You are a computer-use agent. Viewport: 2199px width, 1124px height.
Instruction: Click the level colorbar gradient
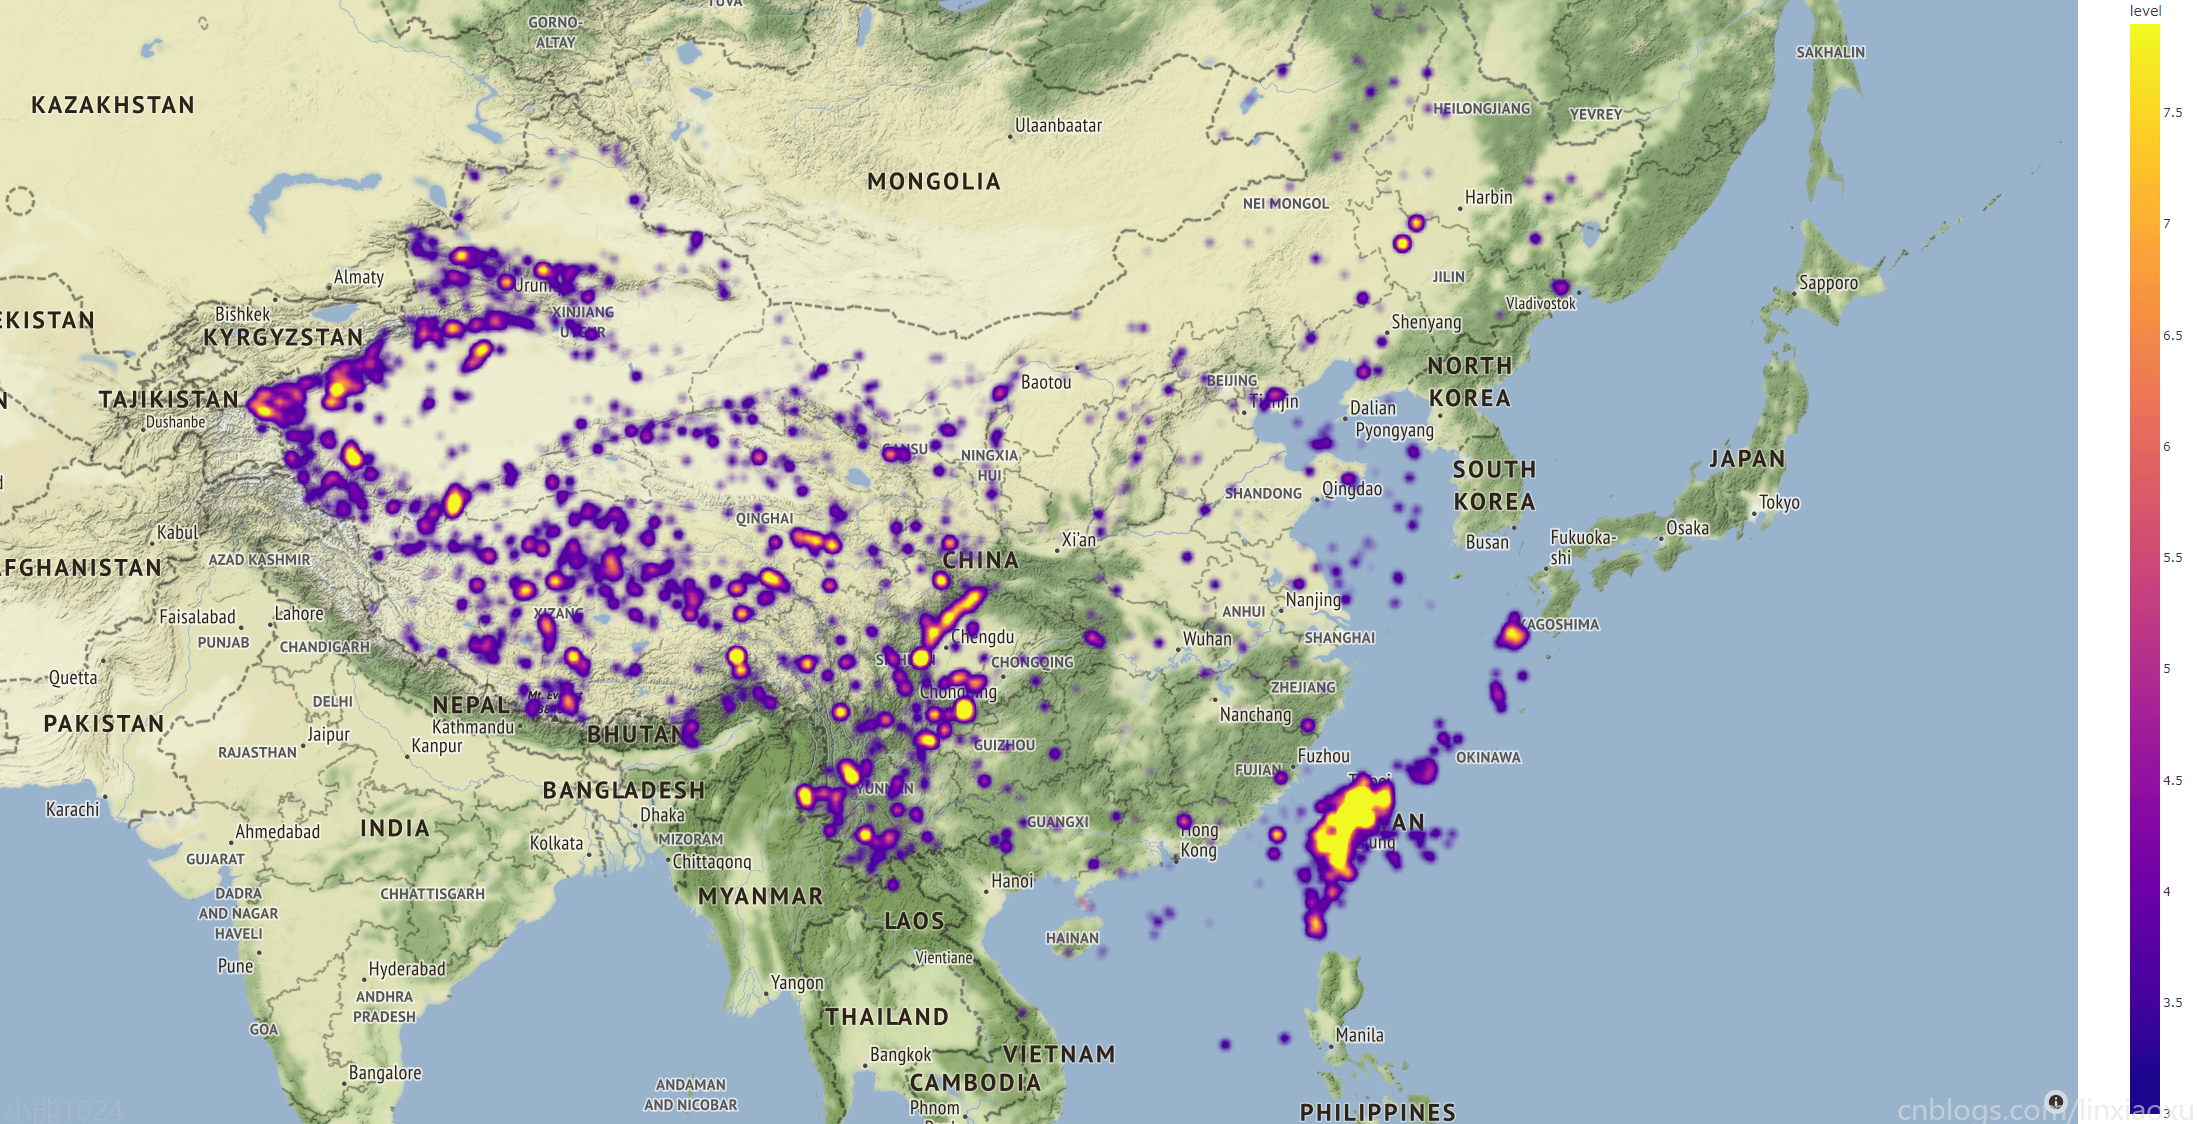click(x=2144, y=568)
